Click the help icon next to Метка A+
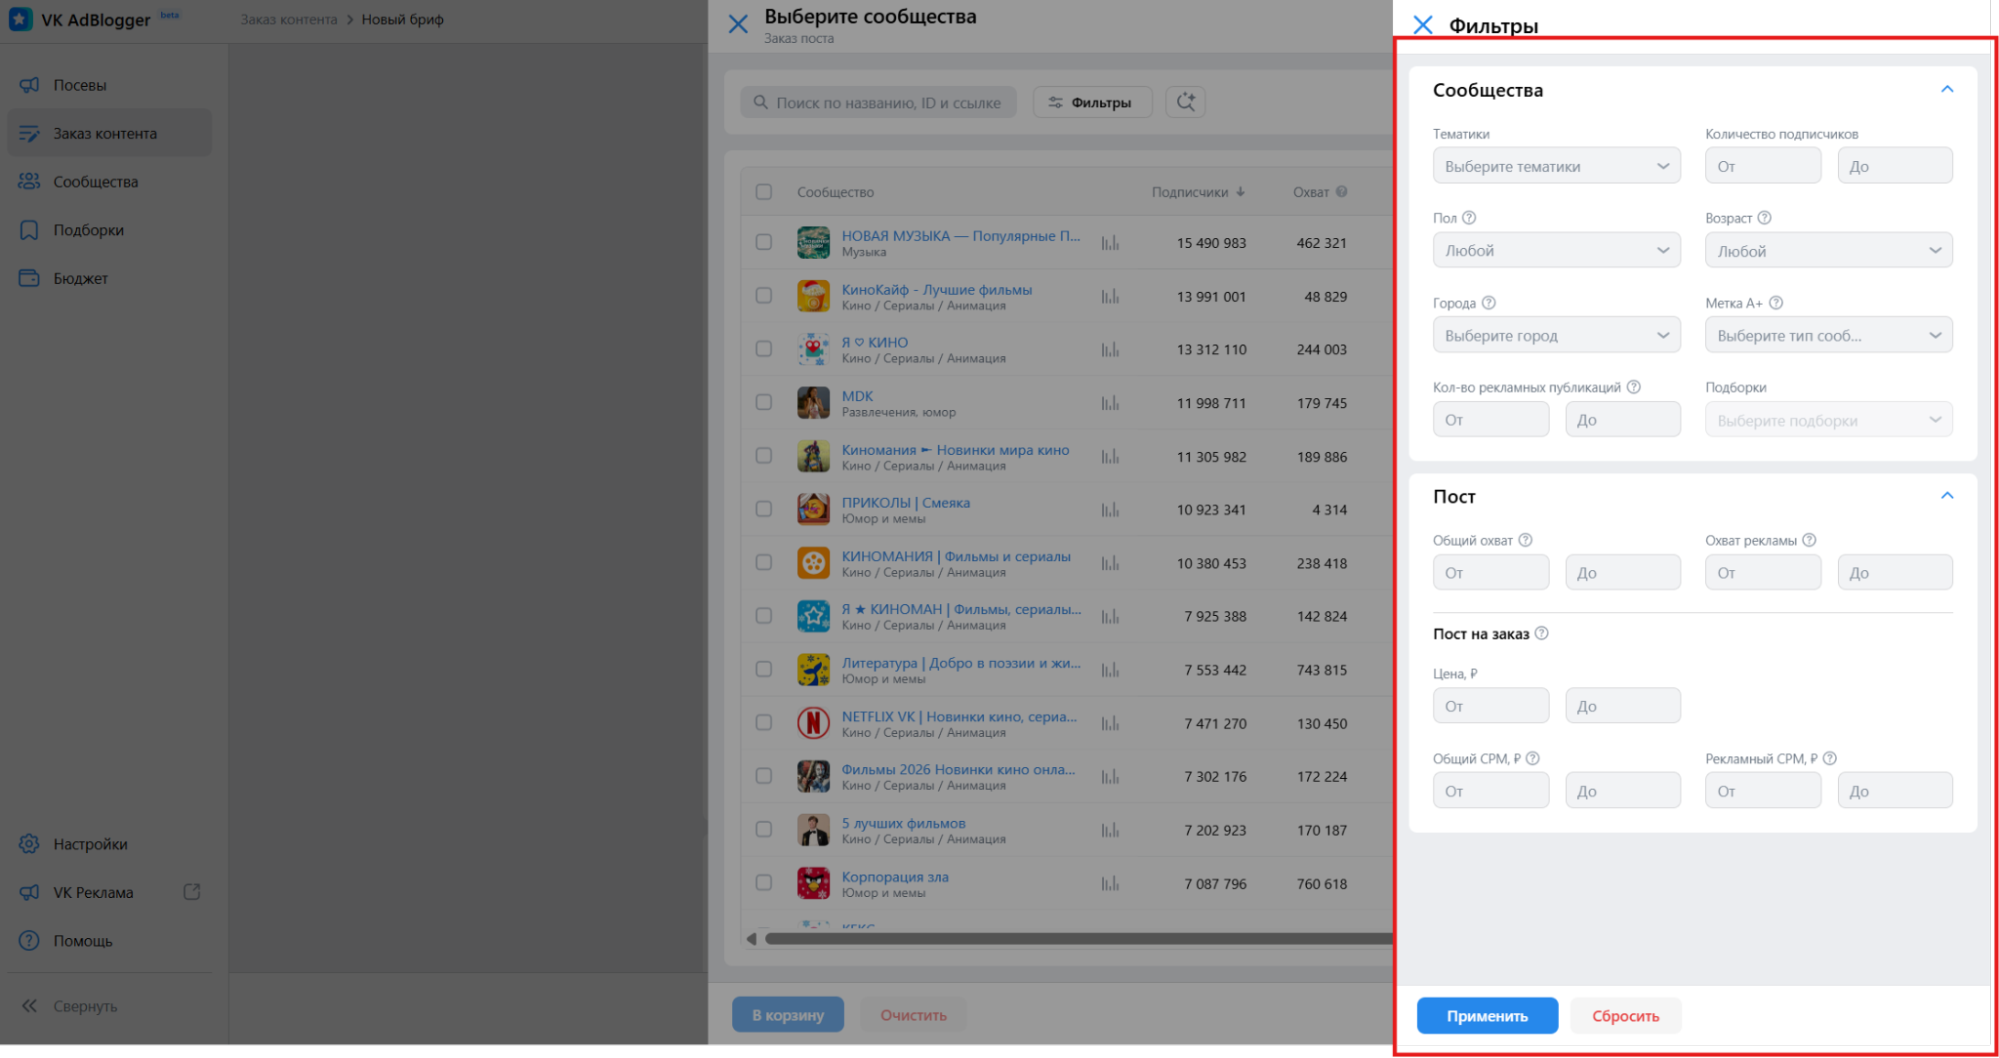Image resolution: width=1999 pixels, height=1058 pixels. (x=1776, y=303)
